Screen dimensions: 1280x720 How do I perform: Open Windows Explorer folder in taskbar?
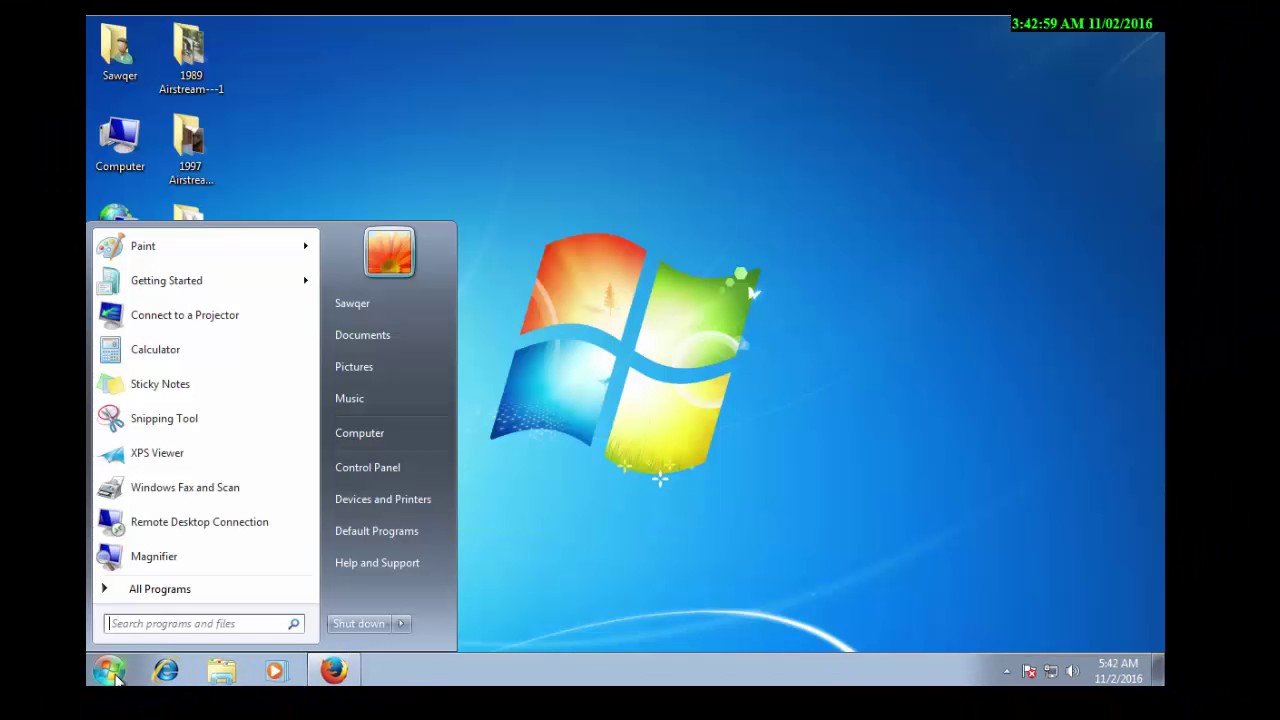[x=222, y=671]
